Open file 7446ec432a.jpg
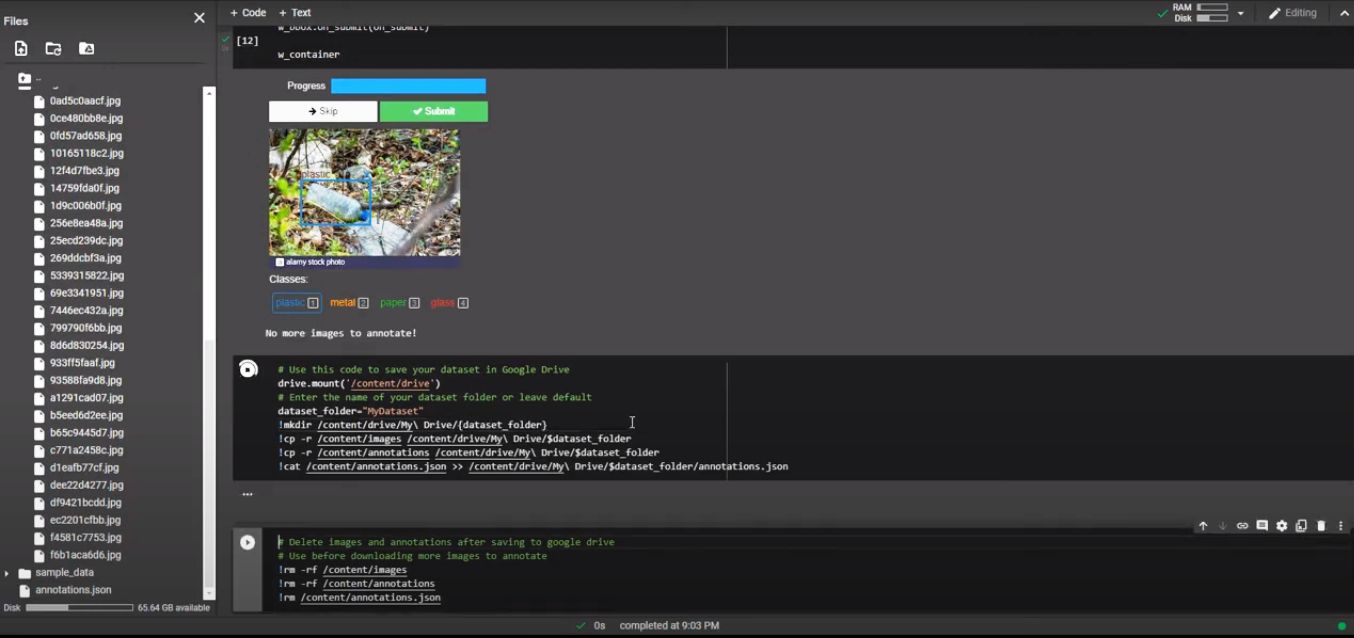 (86, 311)
